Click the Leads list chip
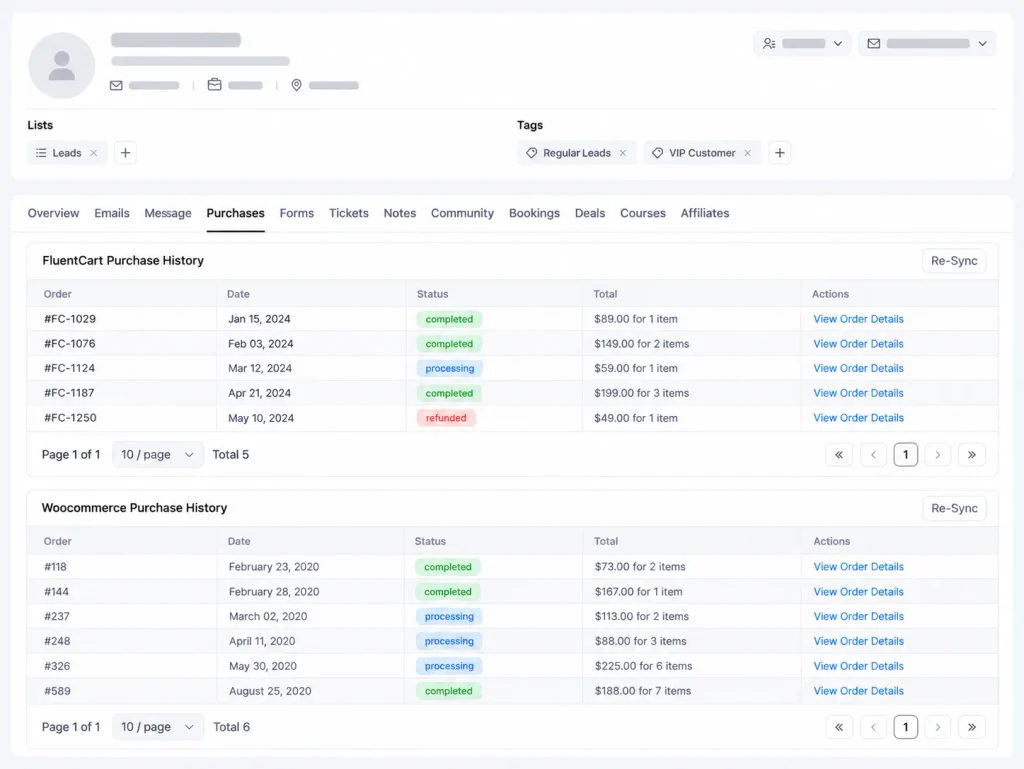1024x769 pixels. (x=67, y=153)
